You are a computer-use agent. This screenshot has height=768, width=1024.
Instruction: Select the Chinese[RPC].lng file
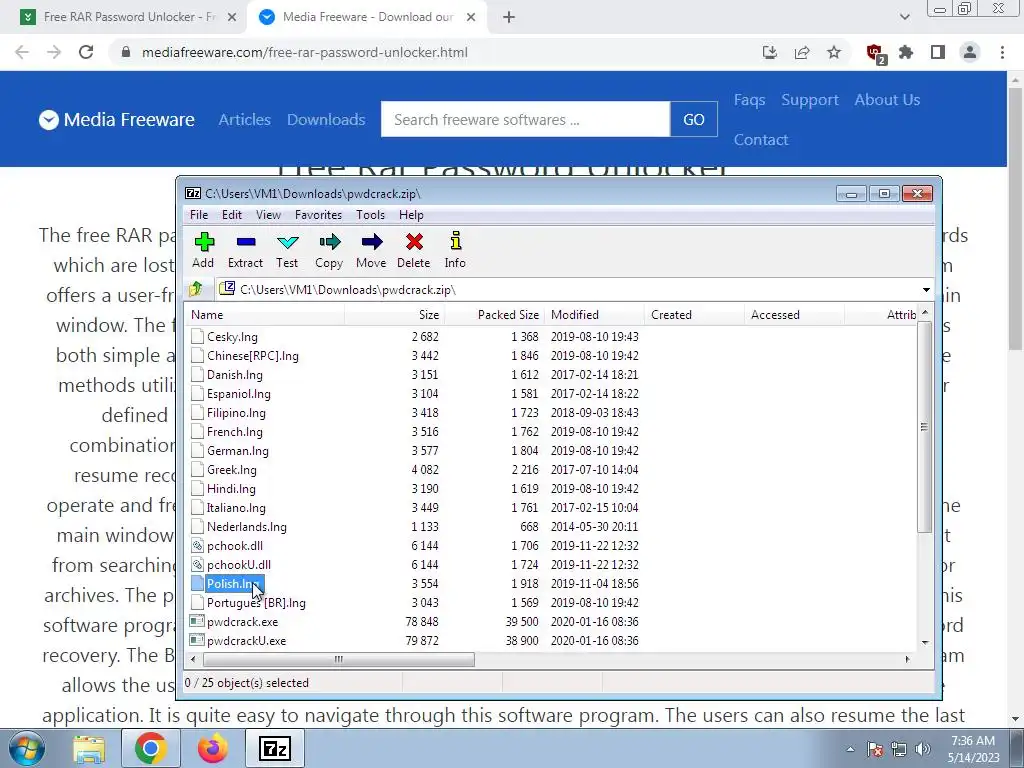[252, 356]
